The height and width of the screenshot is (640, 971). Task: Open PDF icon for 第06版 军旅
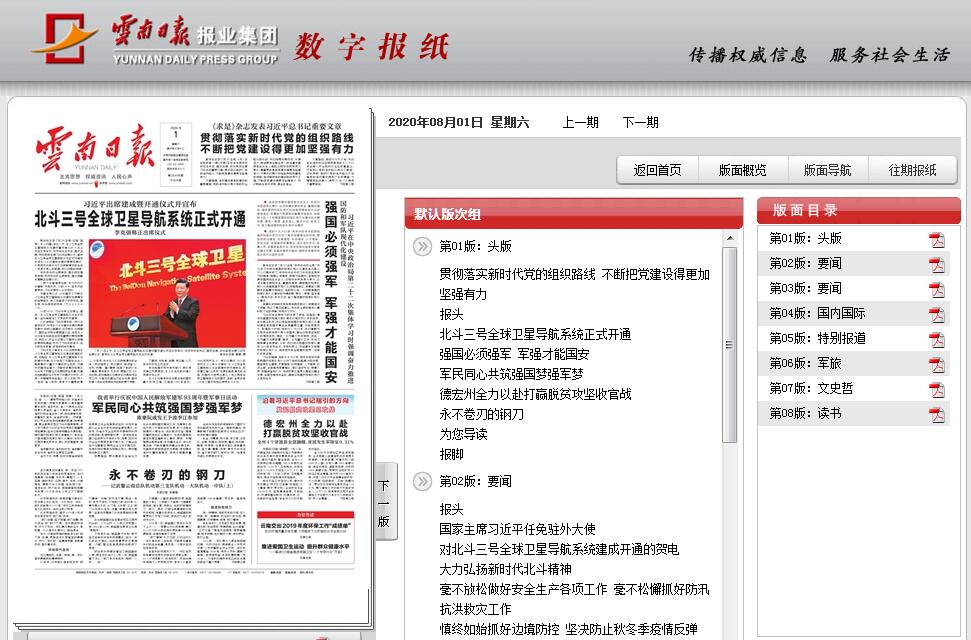(x=936, y=364)
